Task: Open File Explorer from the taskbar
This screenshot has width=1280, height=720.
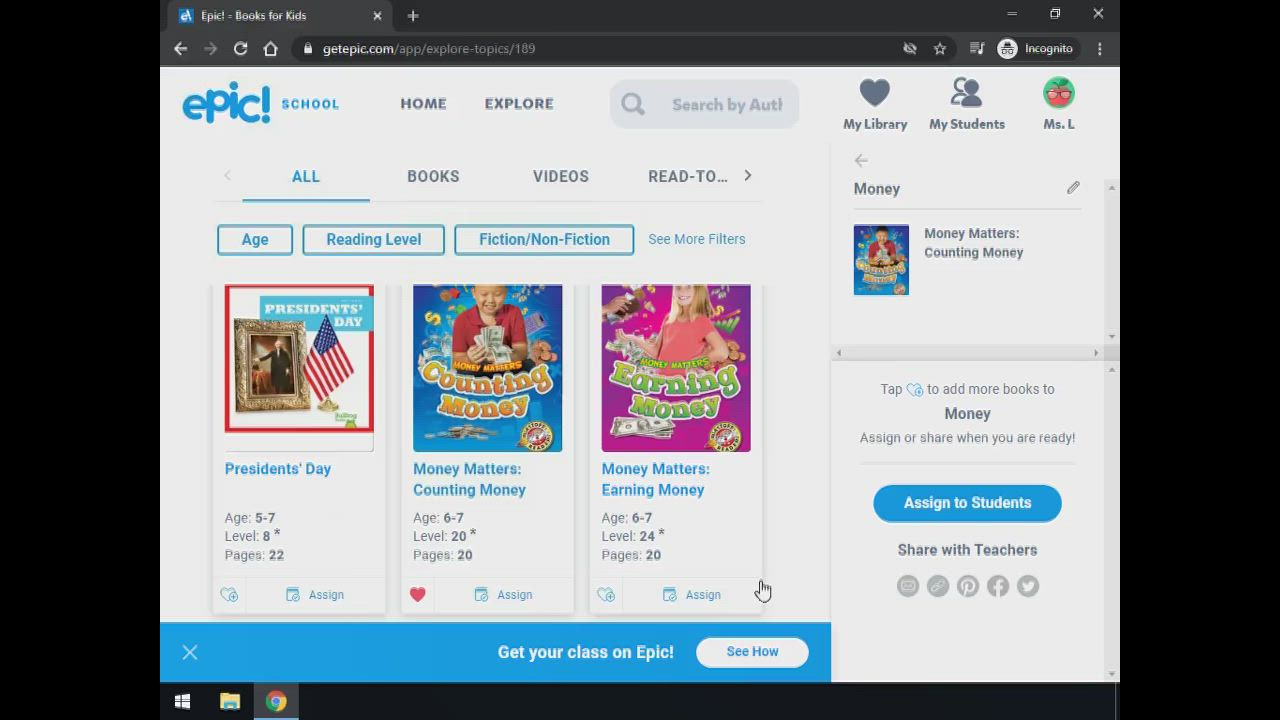Action: click(x=230, y=702)
